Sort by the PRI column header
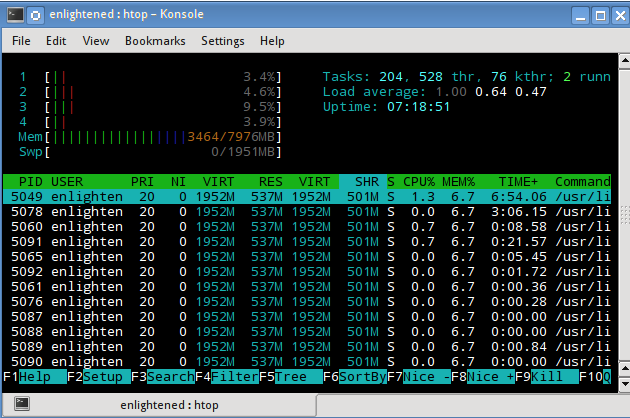Screen dimensions: 630x418 pyautogui.click(x=142, y=182)
